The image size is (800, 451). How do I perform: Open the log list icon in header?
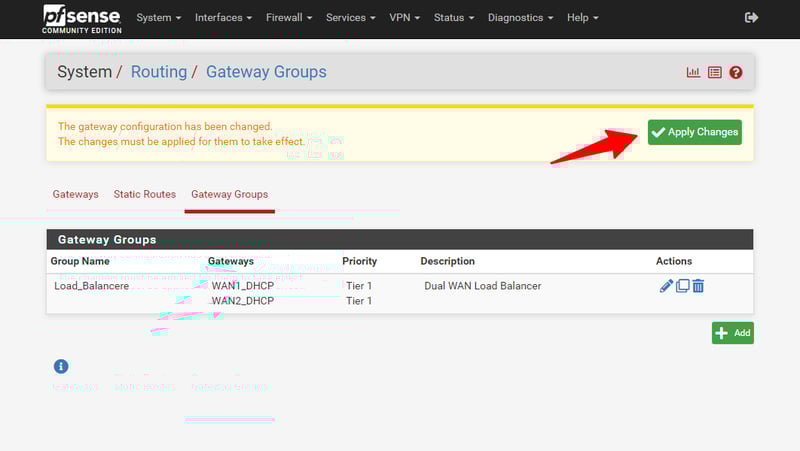[x=715, y=72]
